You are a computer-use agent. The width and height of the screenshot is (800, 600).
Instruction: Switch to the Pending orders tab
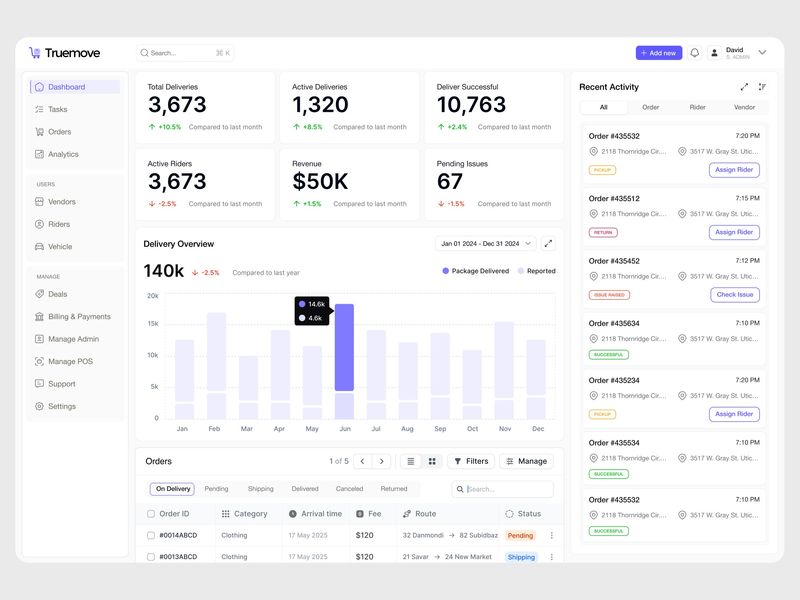218,489
